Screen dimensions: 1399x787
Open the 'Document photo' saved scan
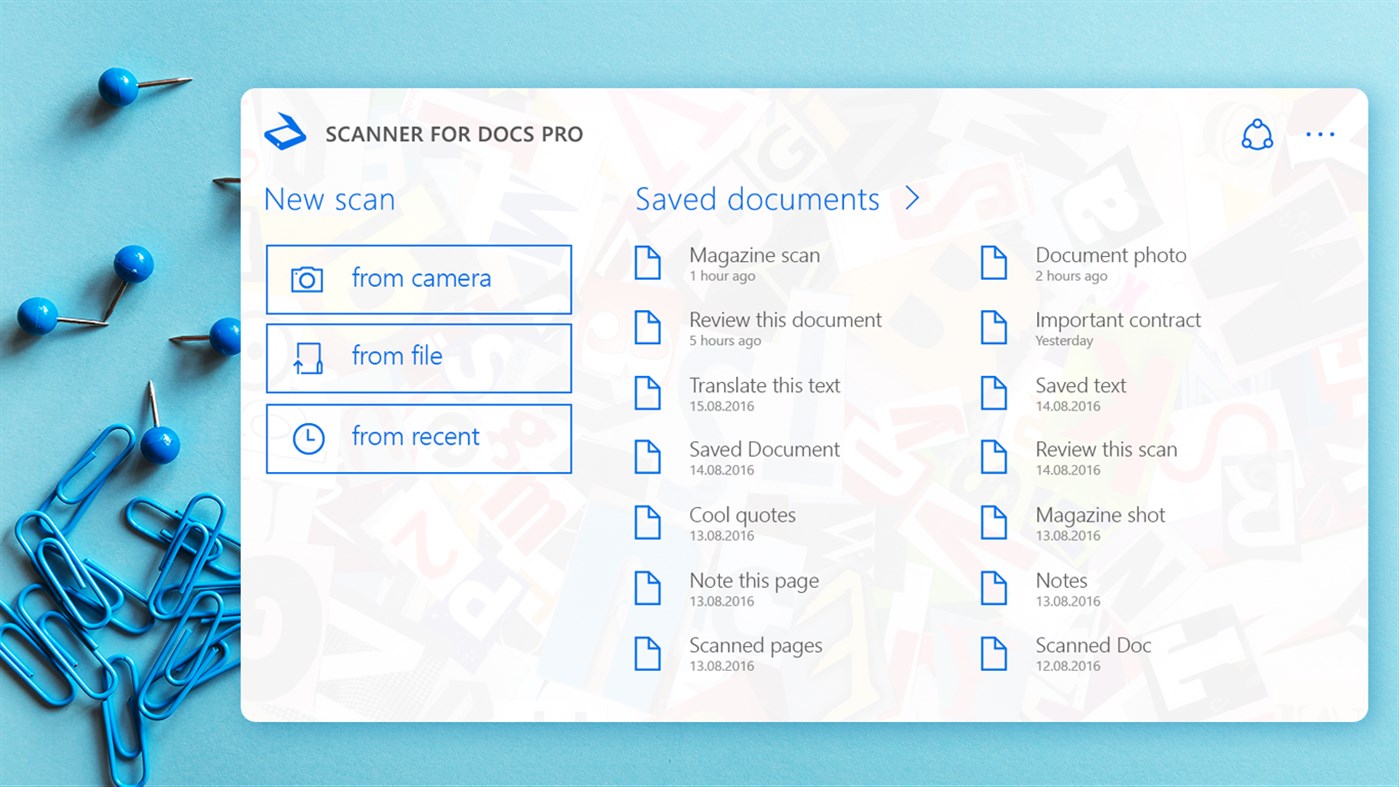point(1110,255)
